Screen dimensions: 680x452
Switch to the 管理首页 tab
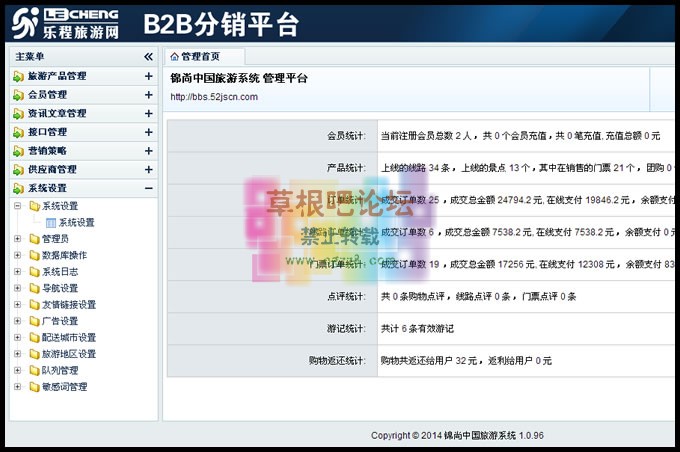[205, 56]
